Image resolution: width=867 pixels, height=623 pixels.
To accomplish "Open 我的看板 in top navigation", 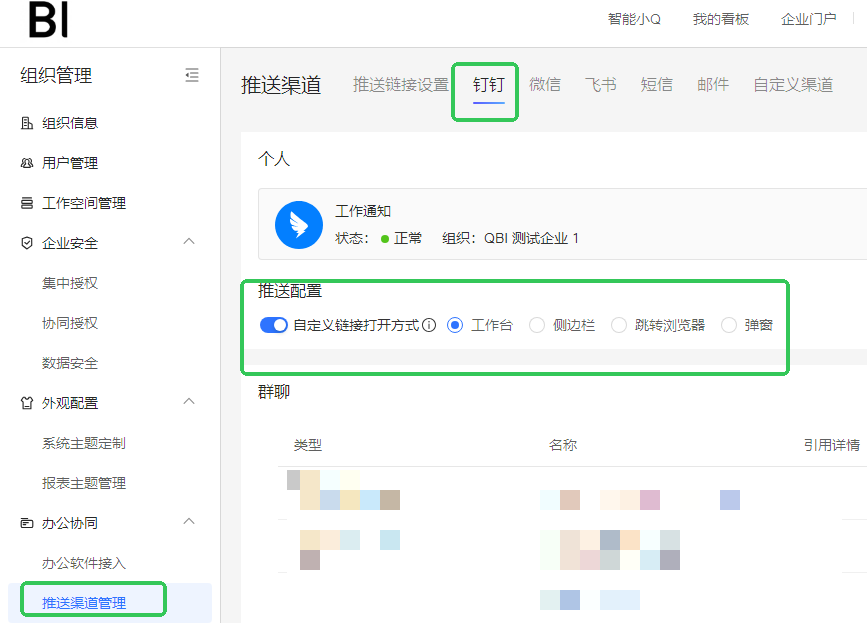I will click(720, 19).
